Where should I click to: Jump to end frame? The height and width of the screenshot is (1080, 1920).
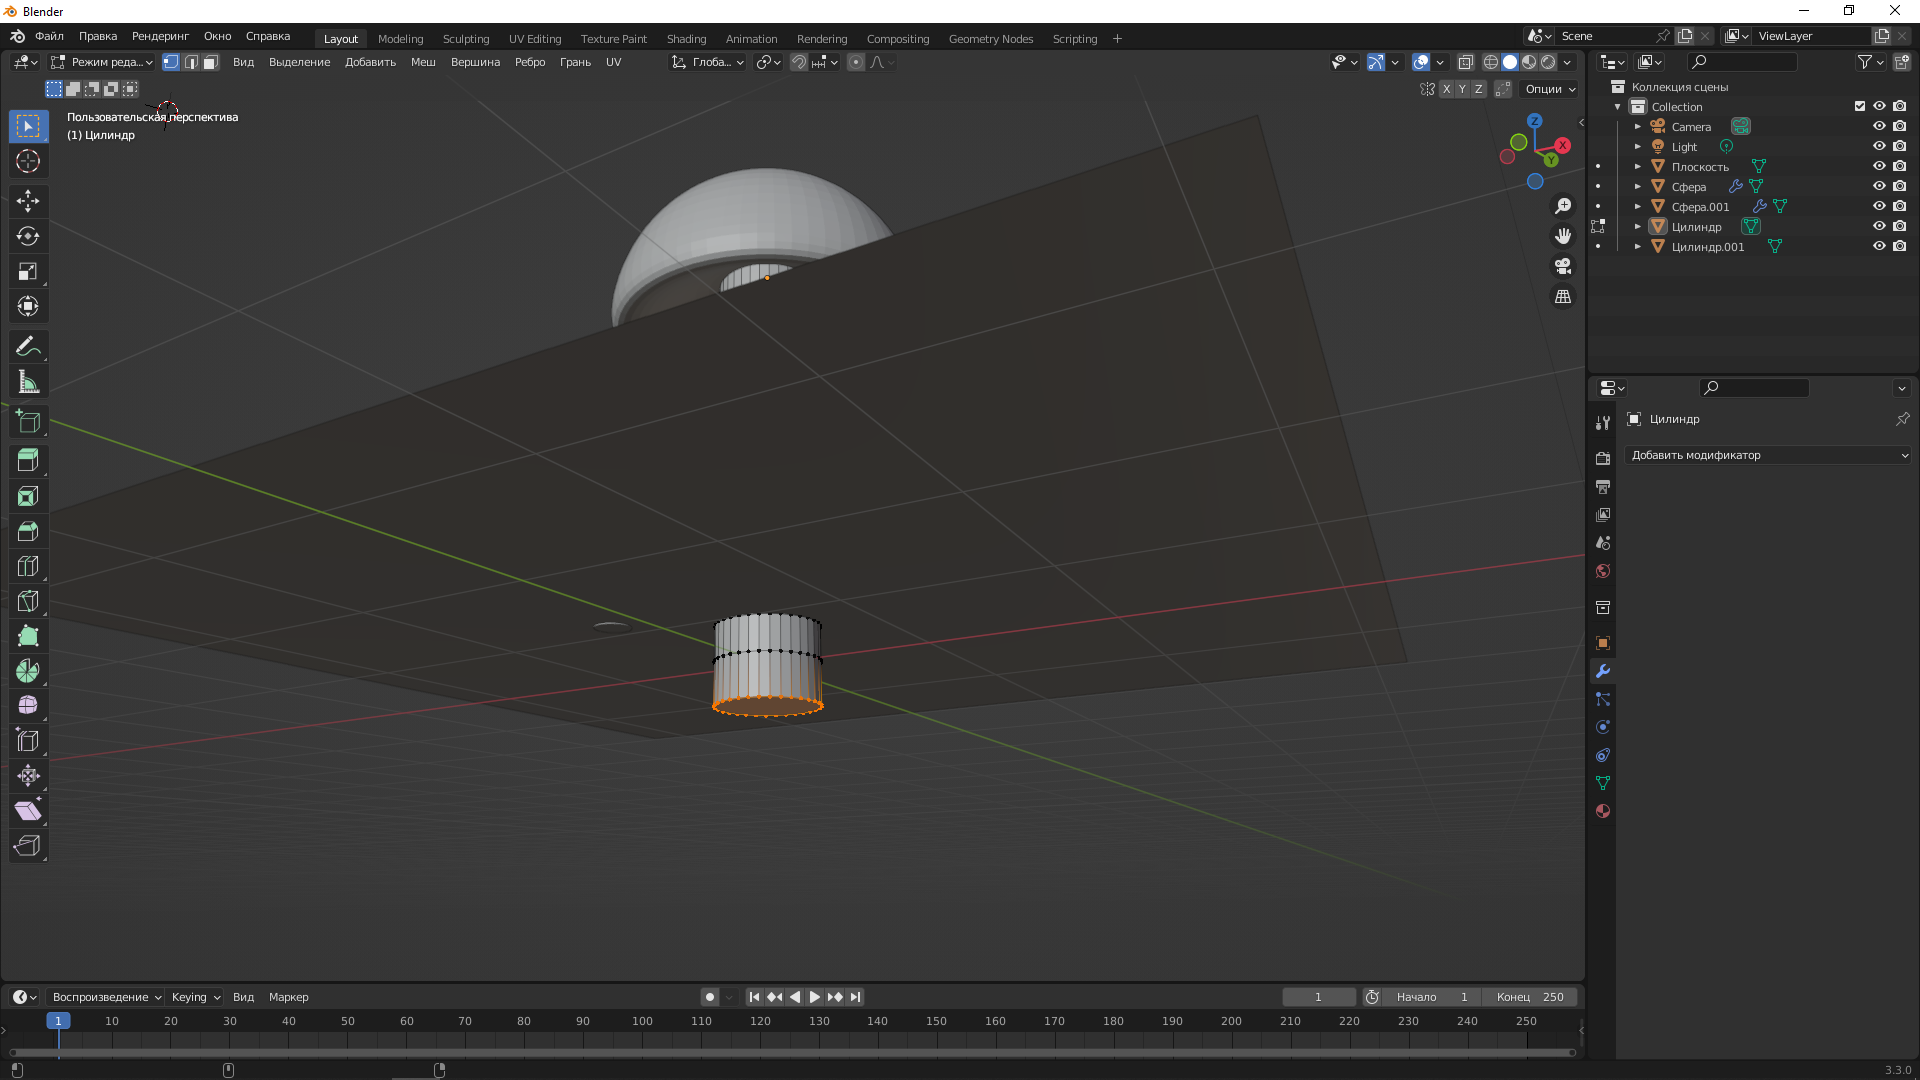(x=855, y=997)
